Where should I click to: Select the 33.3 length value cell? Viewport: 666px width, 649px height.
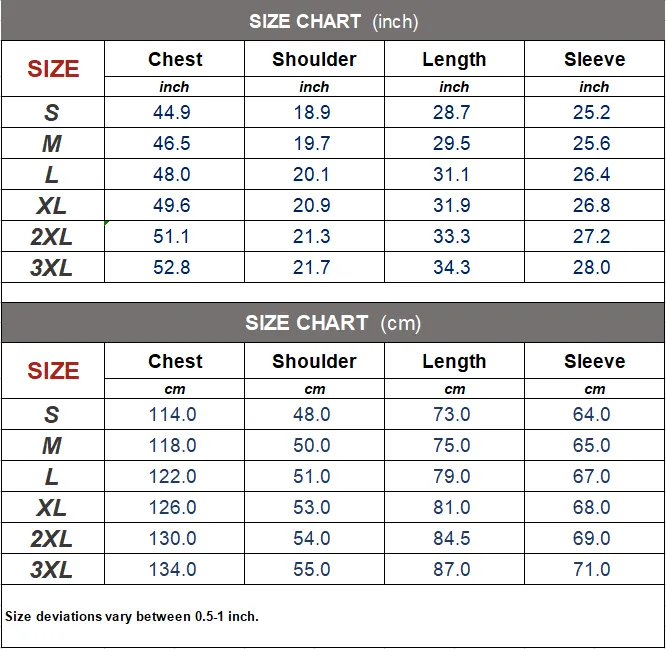pos(452,237)
